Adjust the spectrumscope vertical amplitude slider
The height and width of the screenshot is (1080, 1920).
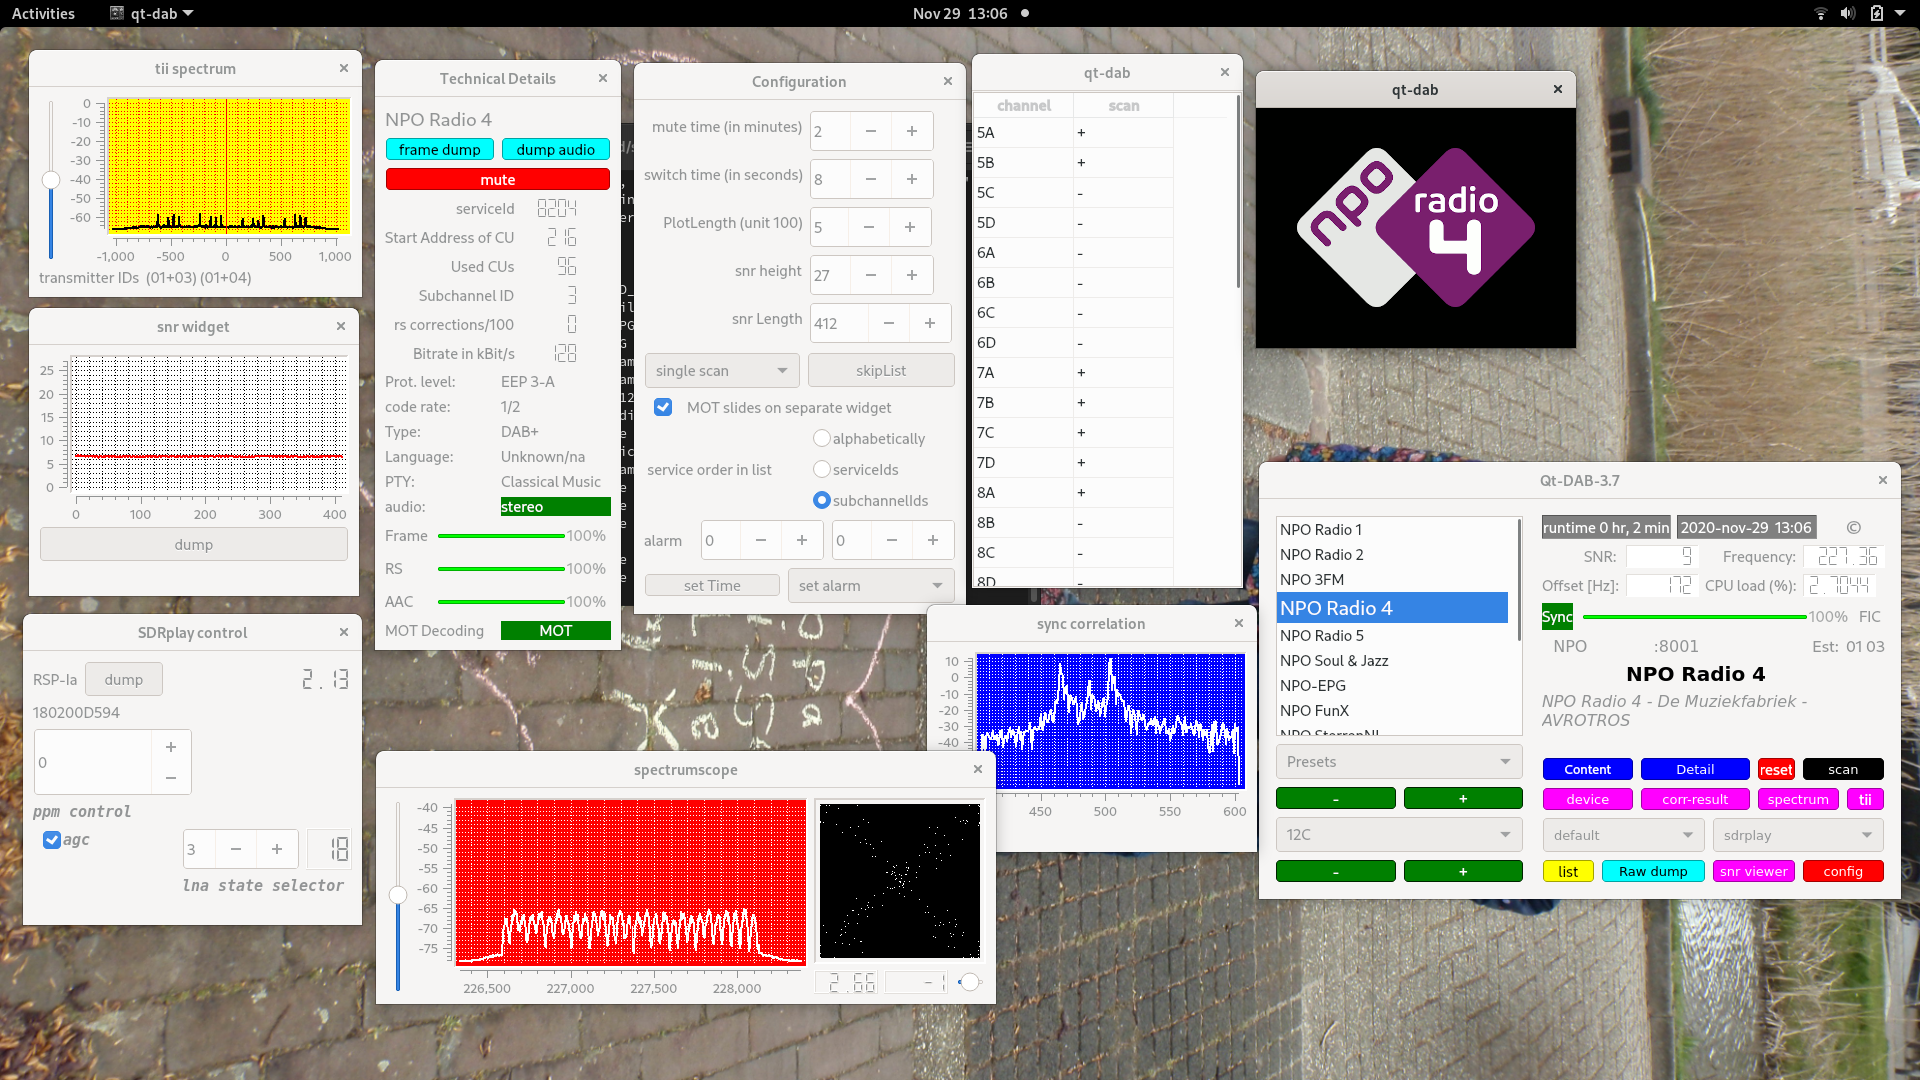click(x=398, y=894)
